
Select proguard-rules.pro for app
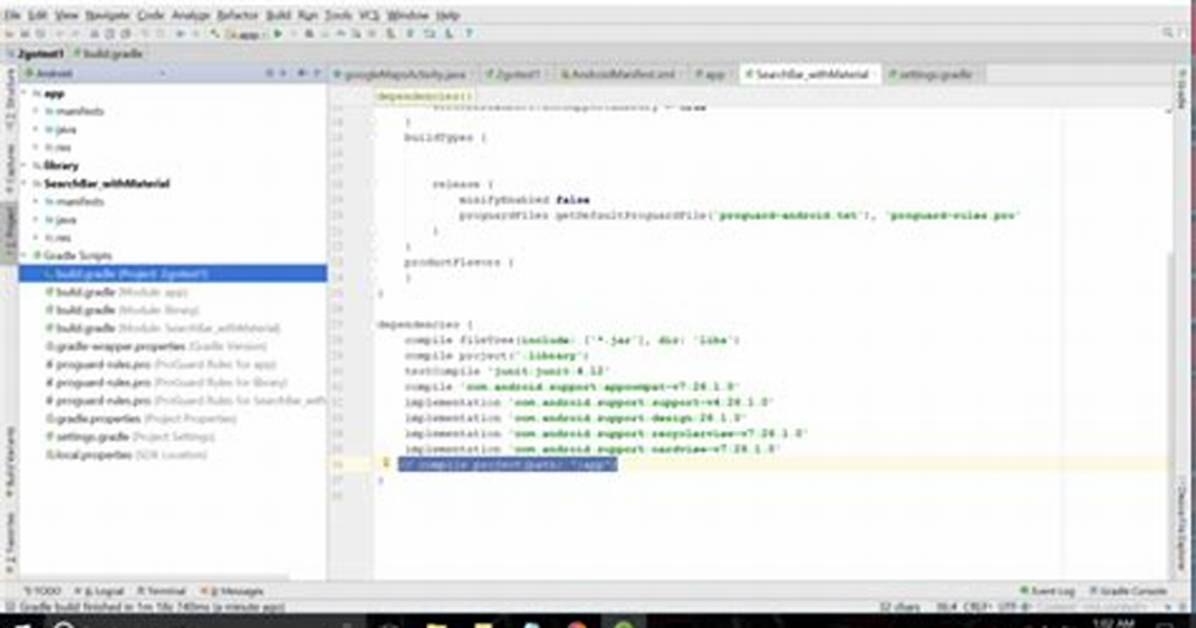point(160,365)
